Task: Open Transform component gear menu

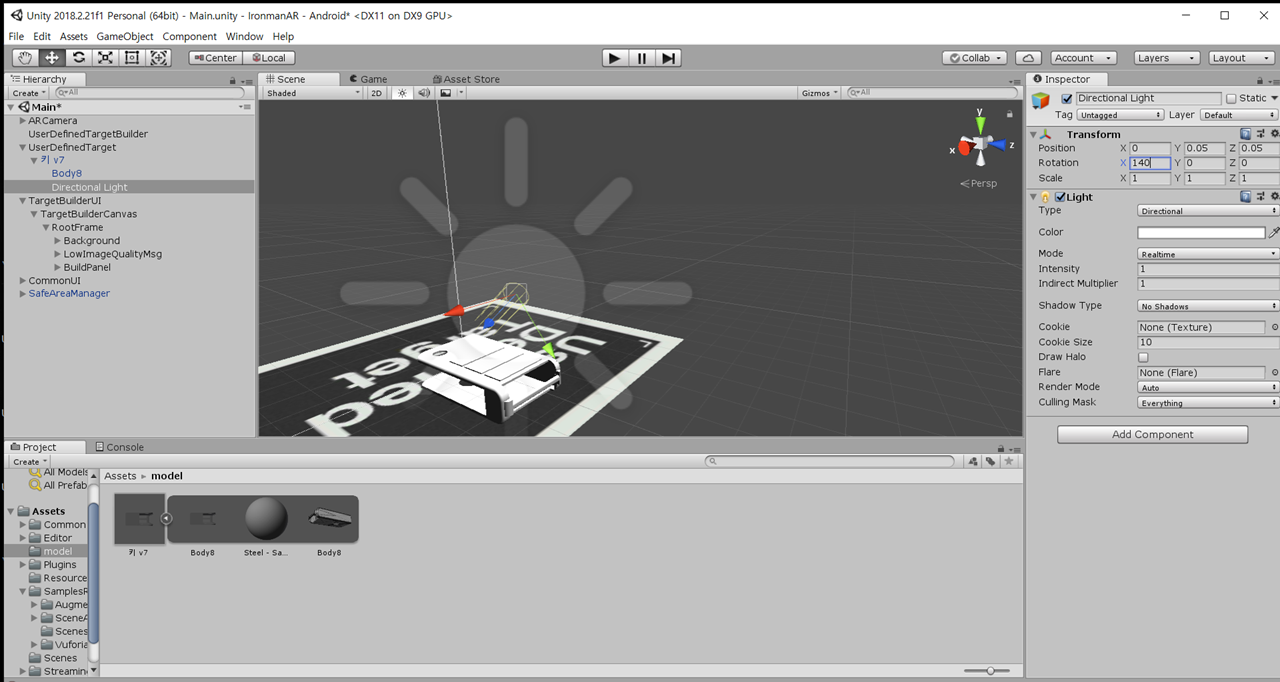Action: [1274, 134]
